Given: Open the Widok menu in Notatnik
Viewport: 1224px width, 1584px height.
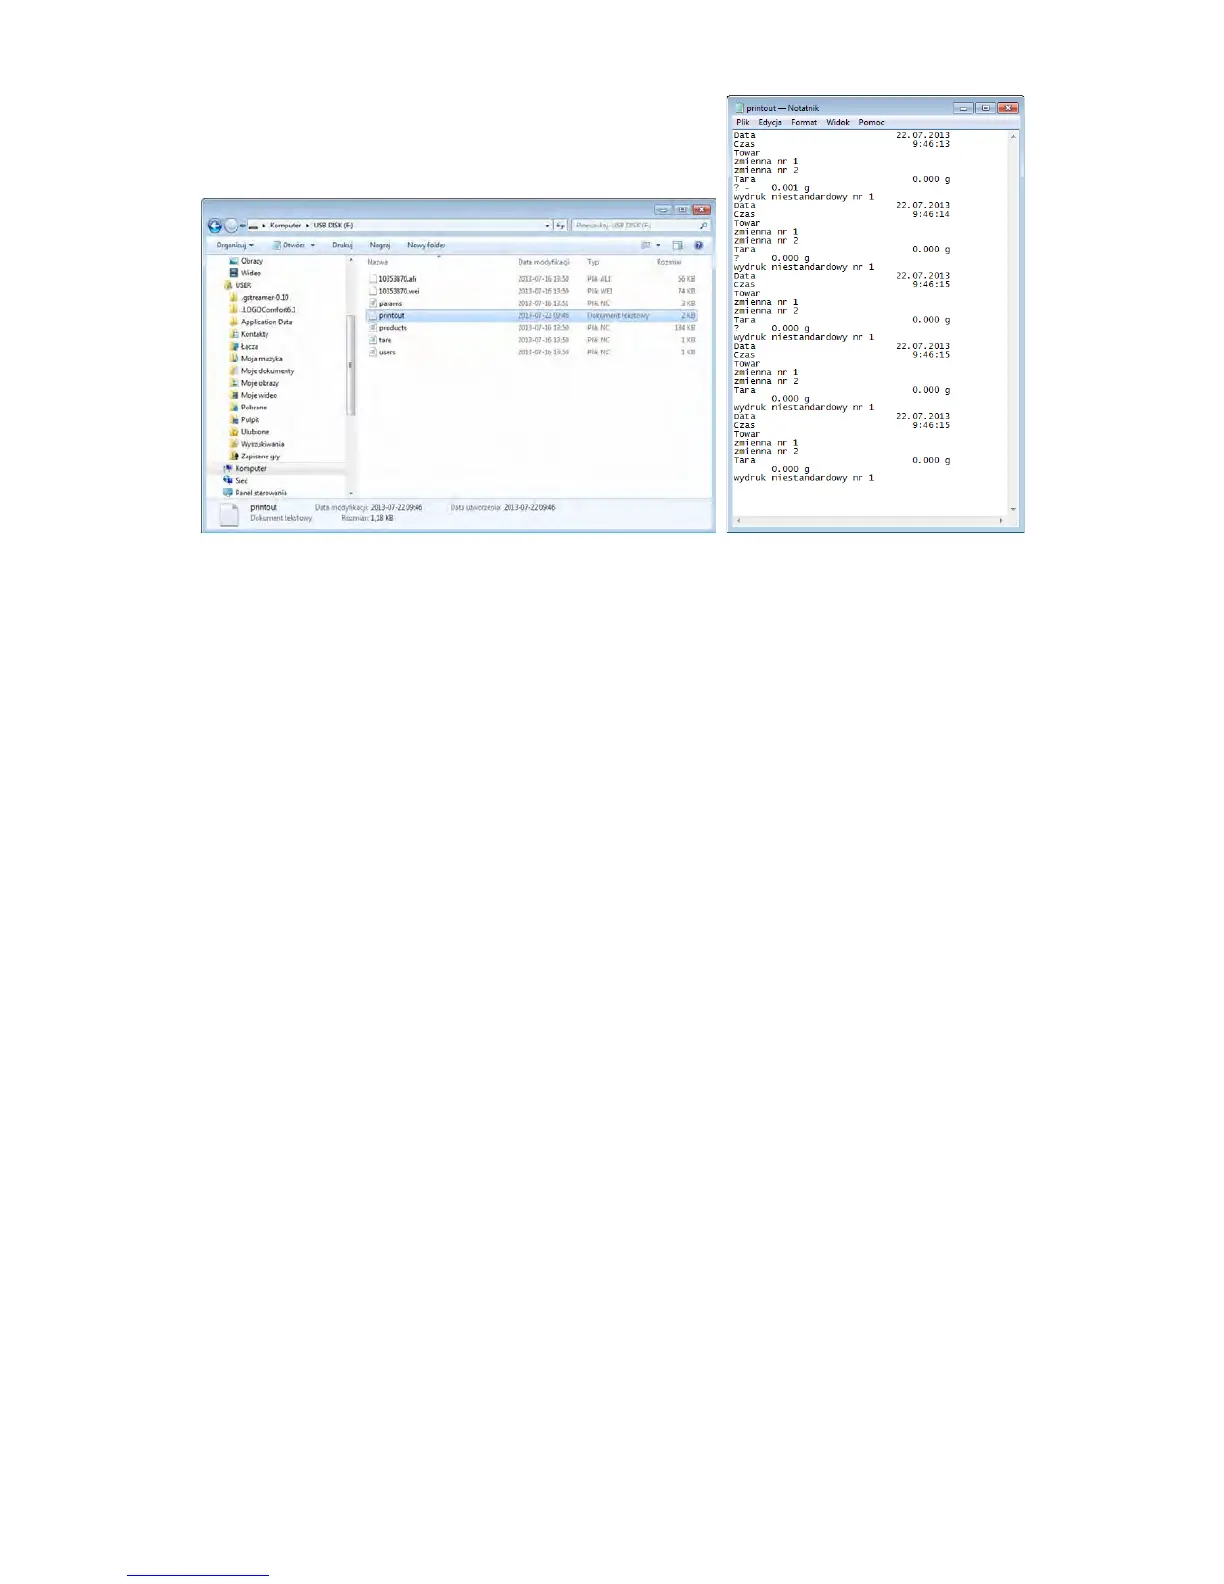Looking at the screenshot, I should coord(838,122).
